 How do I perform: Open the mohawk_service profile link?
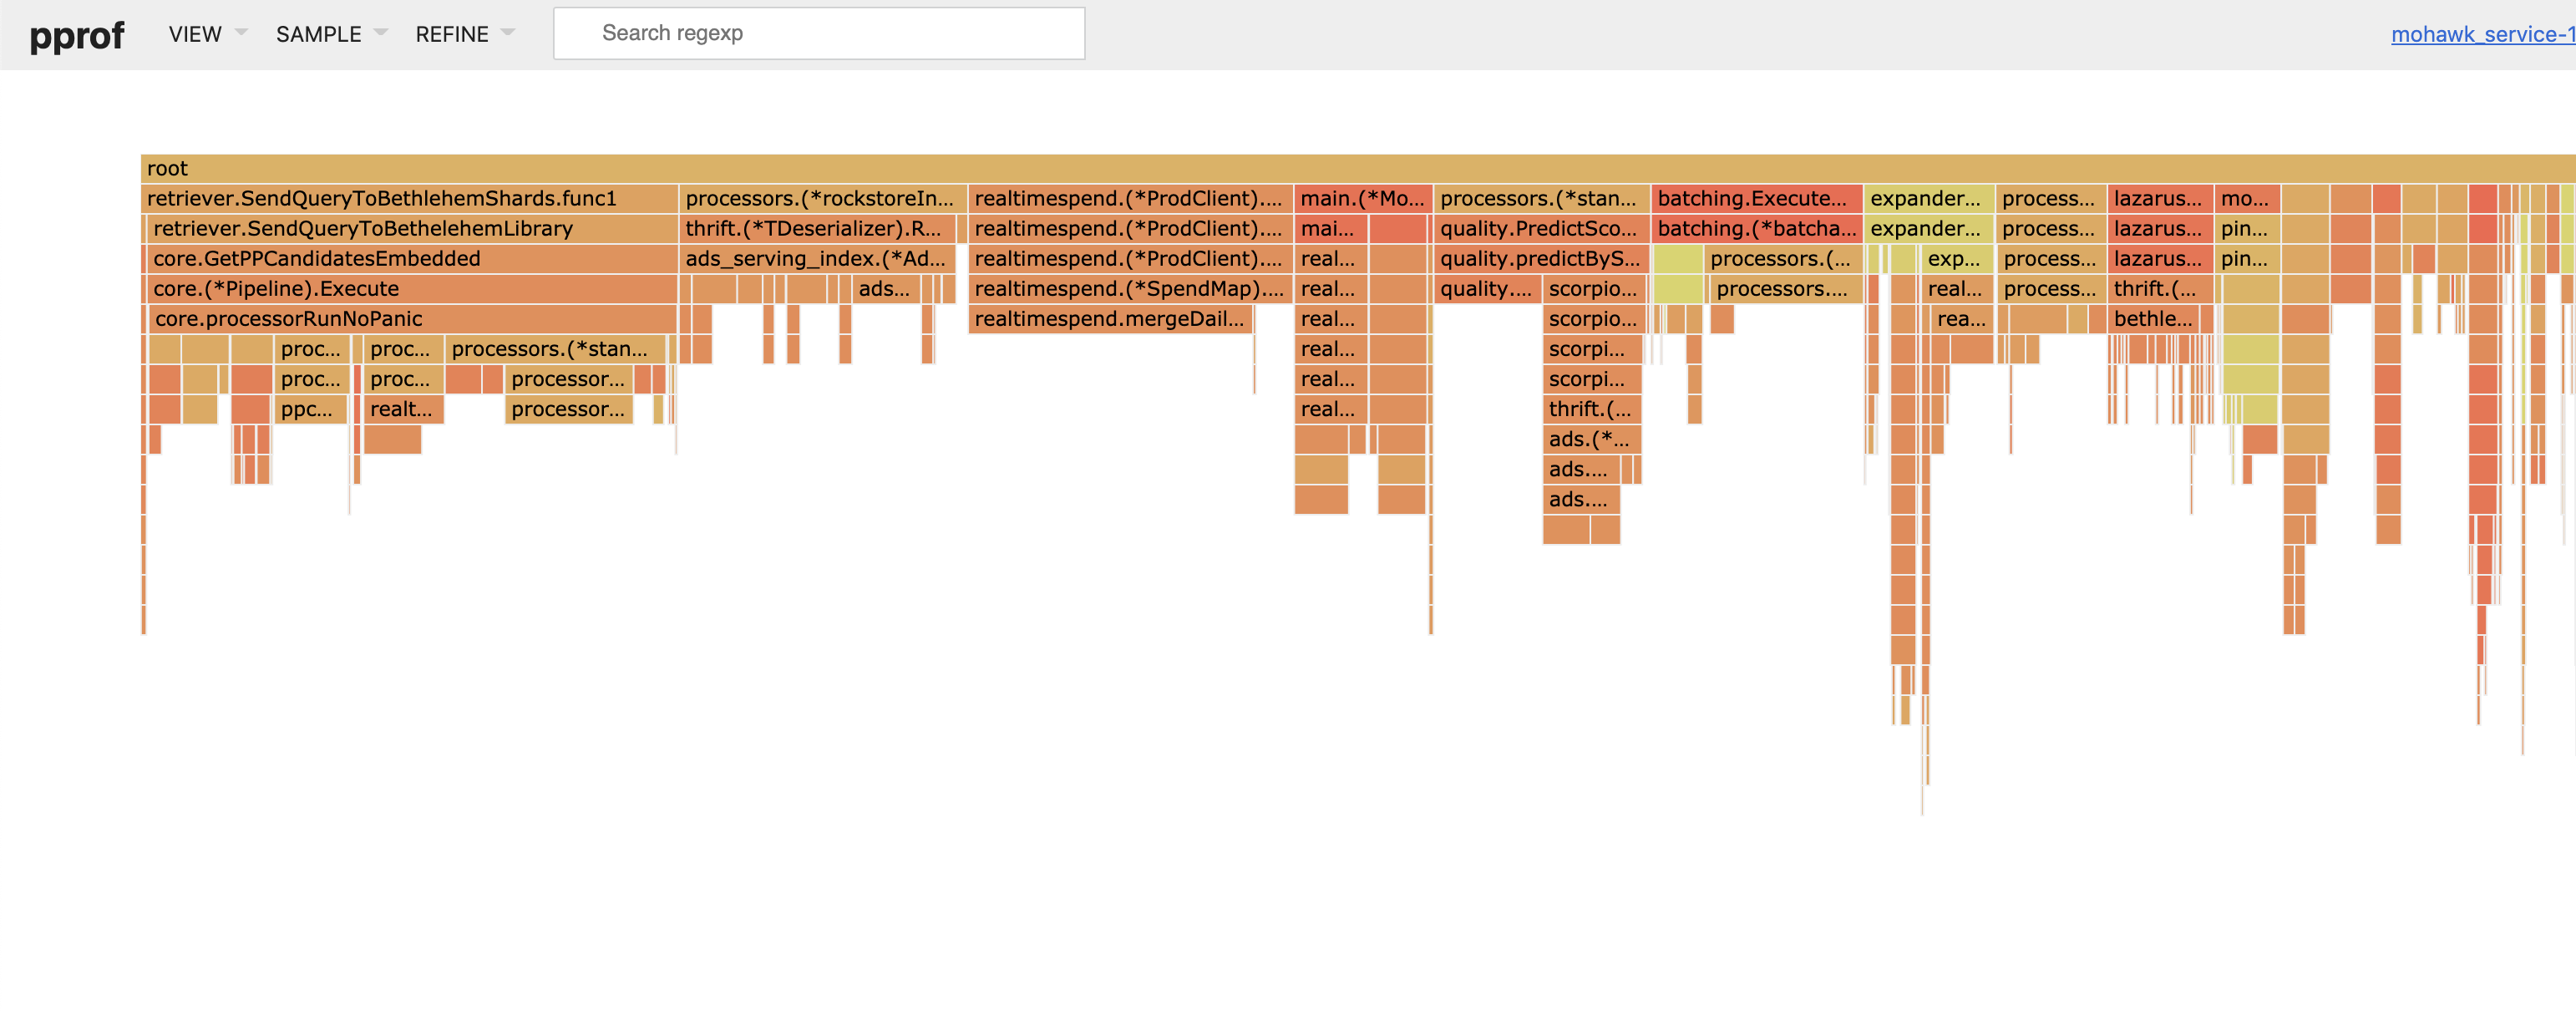2481,34
